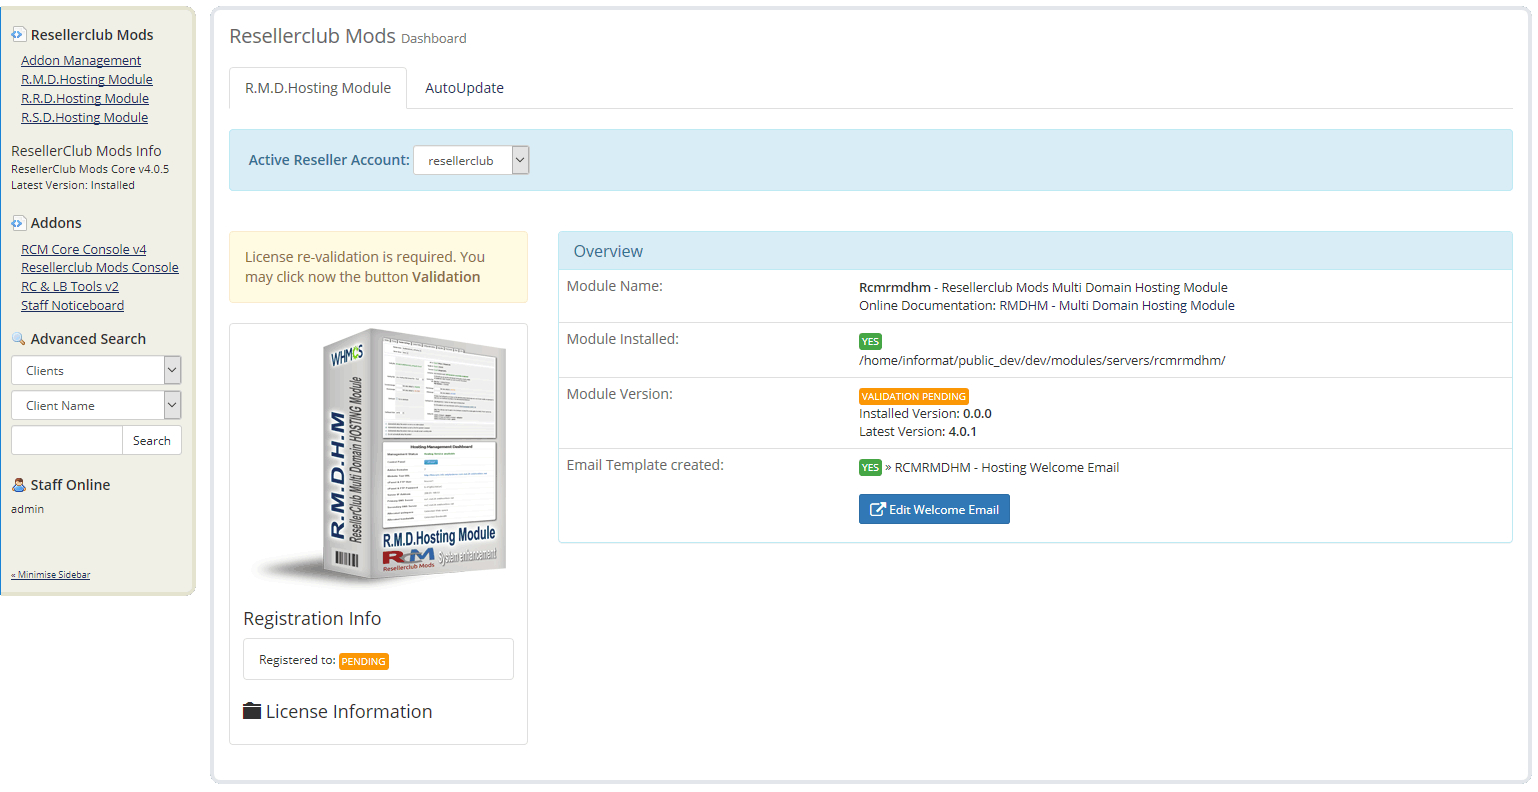Image resolution: width=1538 pixels, height=792 pixels.
Task: Click the Staff Online person icon
Action: (x=18, y=485)
